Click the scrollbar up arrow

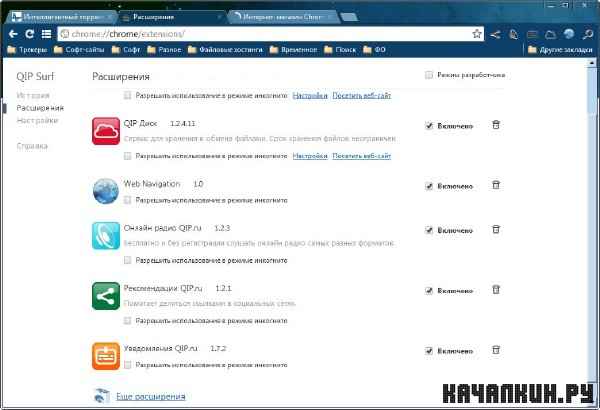point(592,62)
